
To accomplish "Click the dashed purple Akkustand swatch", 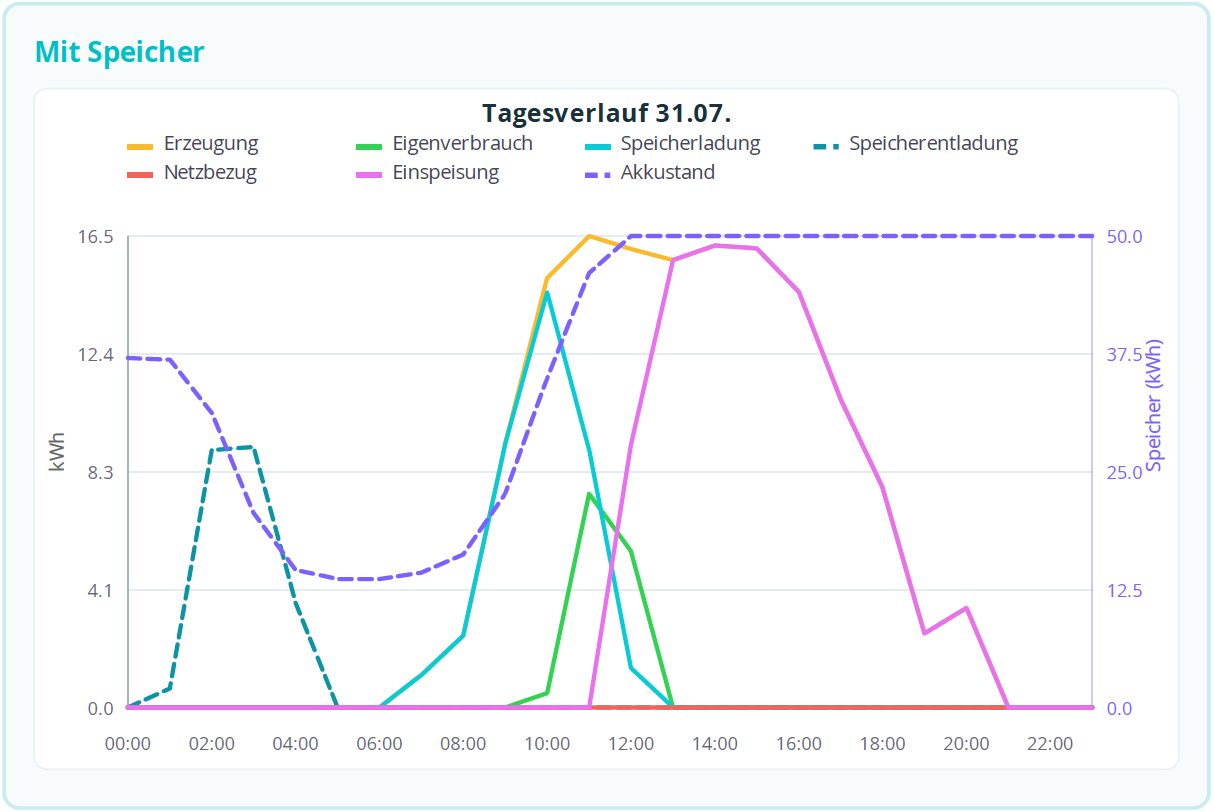I will (x=596, y=173).
